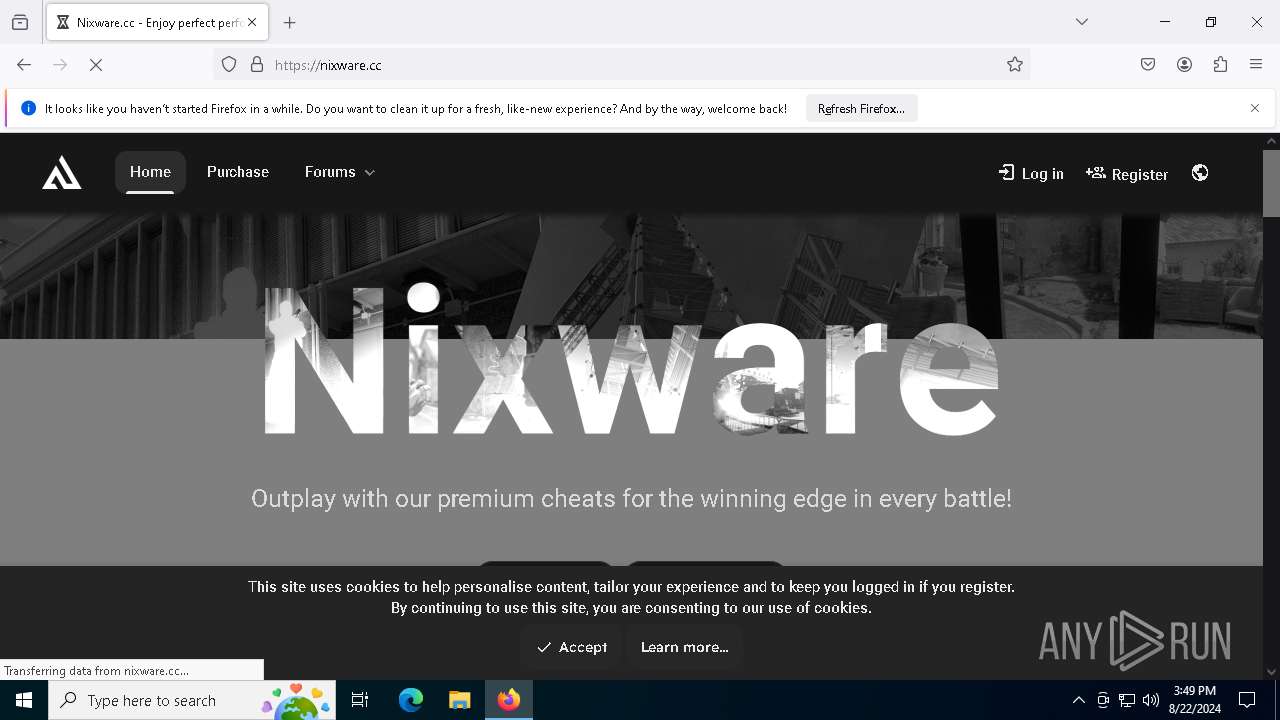1280x720 pixels.
Task: Click the tracking protection shield icon
Action: [229, 65]
